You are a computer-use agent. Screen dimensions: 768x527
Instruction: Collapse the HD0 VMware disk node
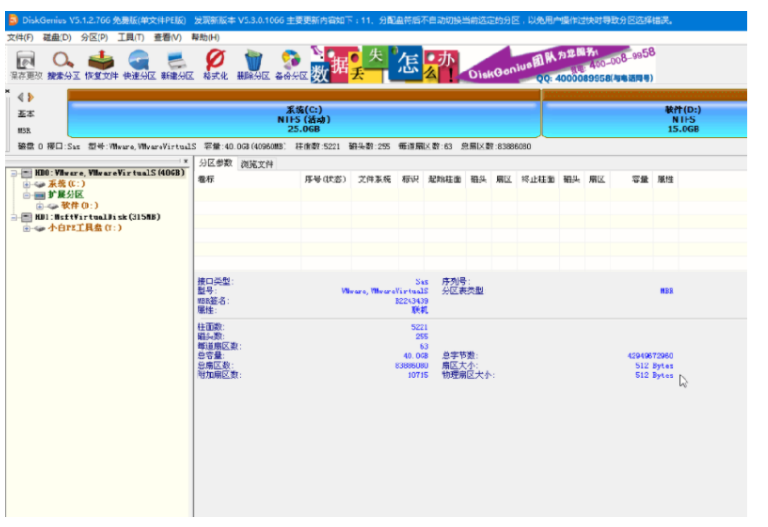click(x=14, y=173)
